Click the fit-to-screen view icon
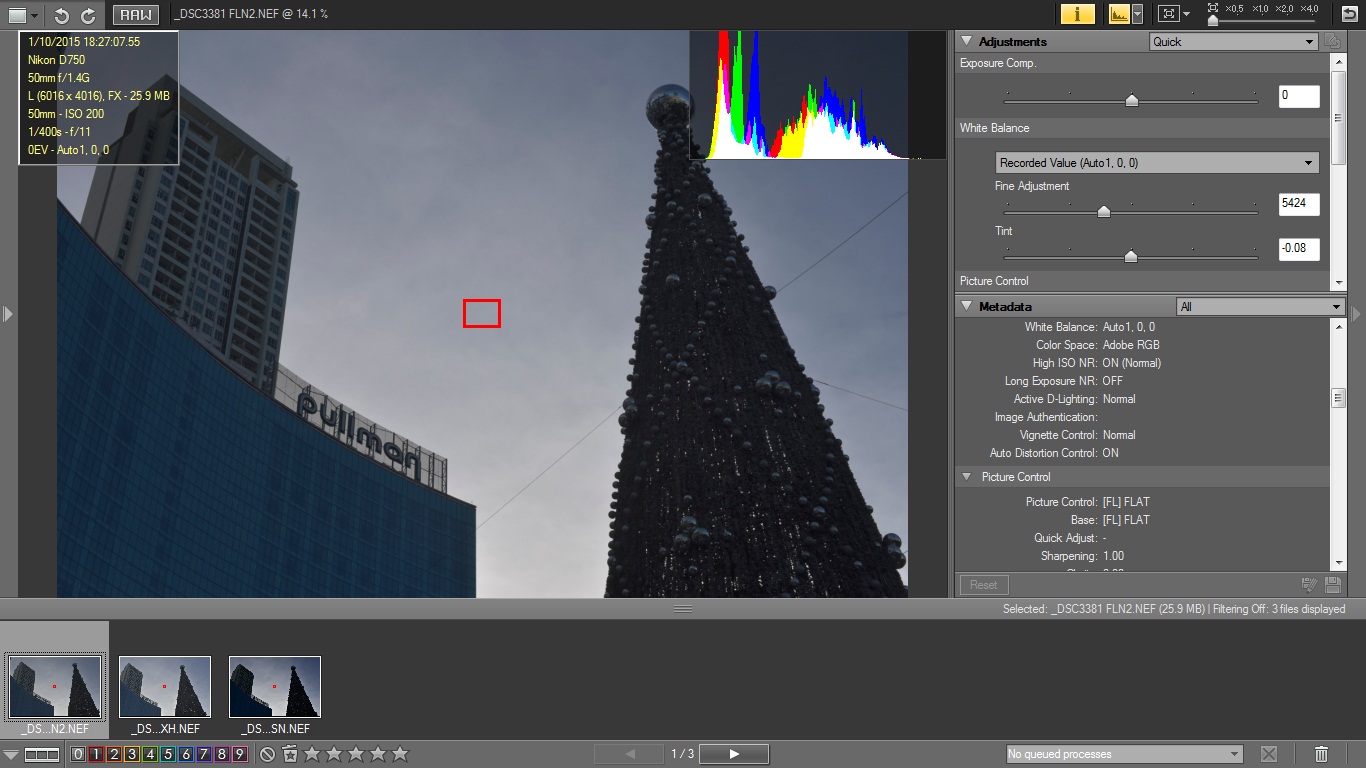 1167,14
